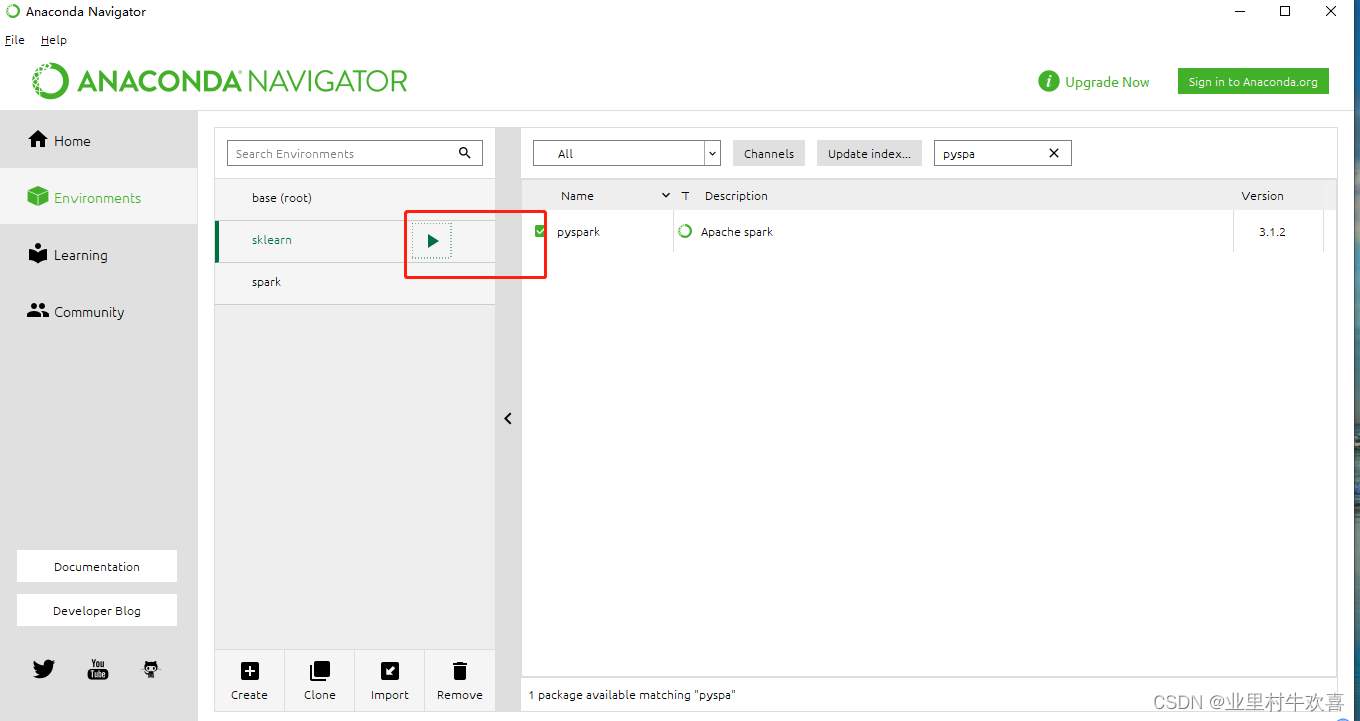Open the YouTube icon link
Image resolution: width=1360 pixels, height=721 pixels.
click(98, 668)
